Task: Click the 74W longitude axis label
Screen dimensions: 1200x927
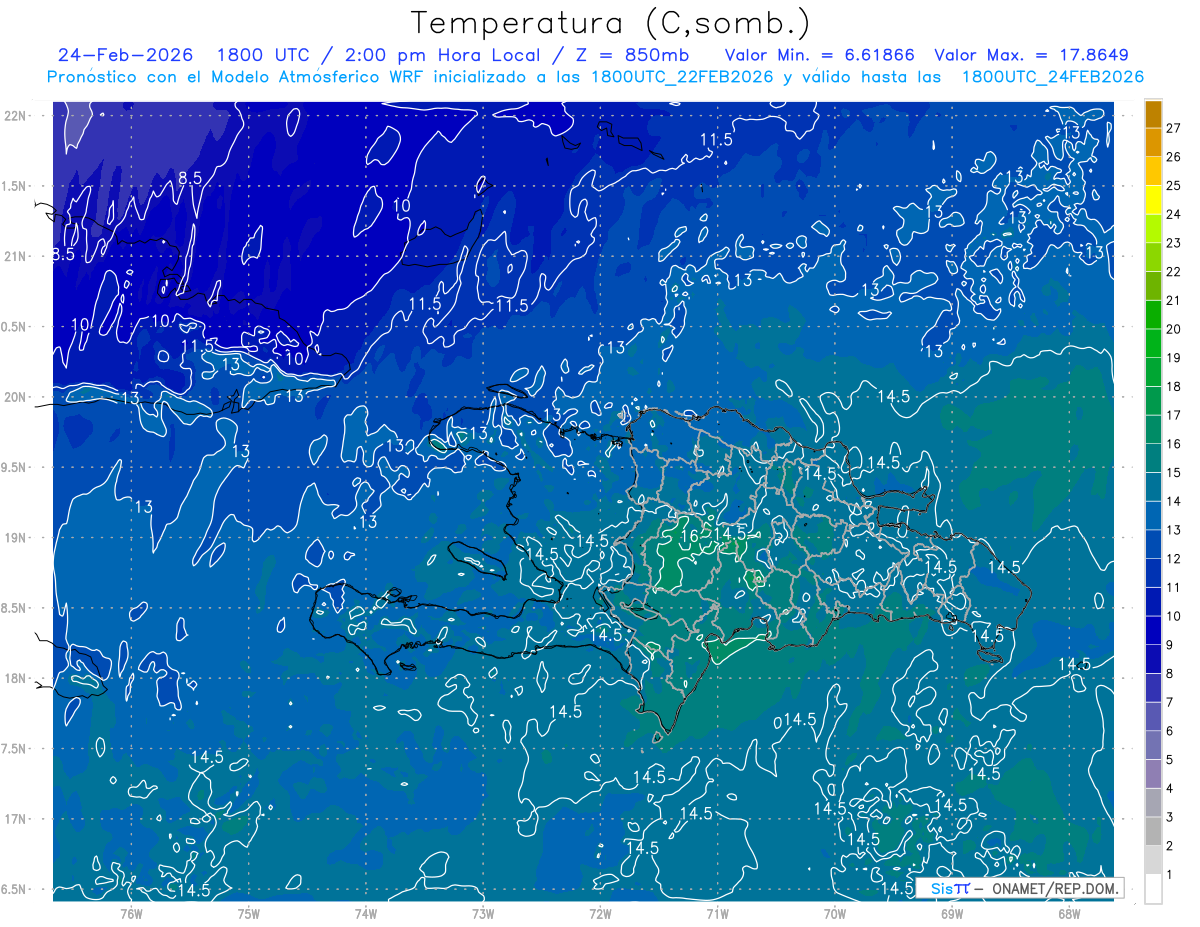Action: click(365, 913)
